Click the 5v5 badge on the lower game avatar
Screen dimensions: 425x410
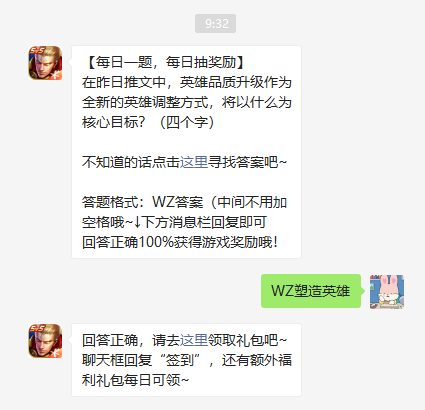37,329
